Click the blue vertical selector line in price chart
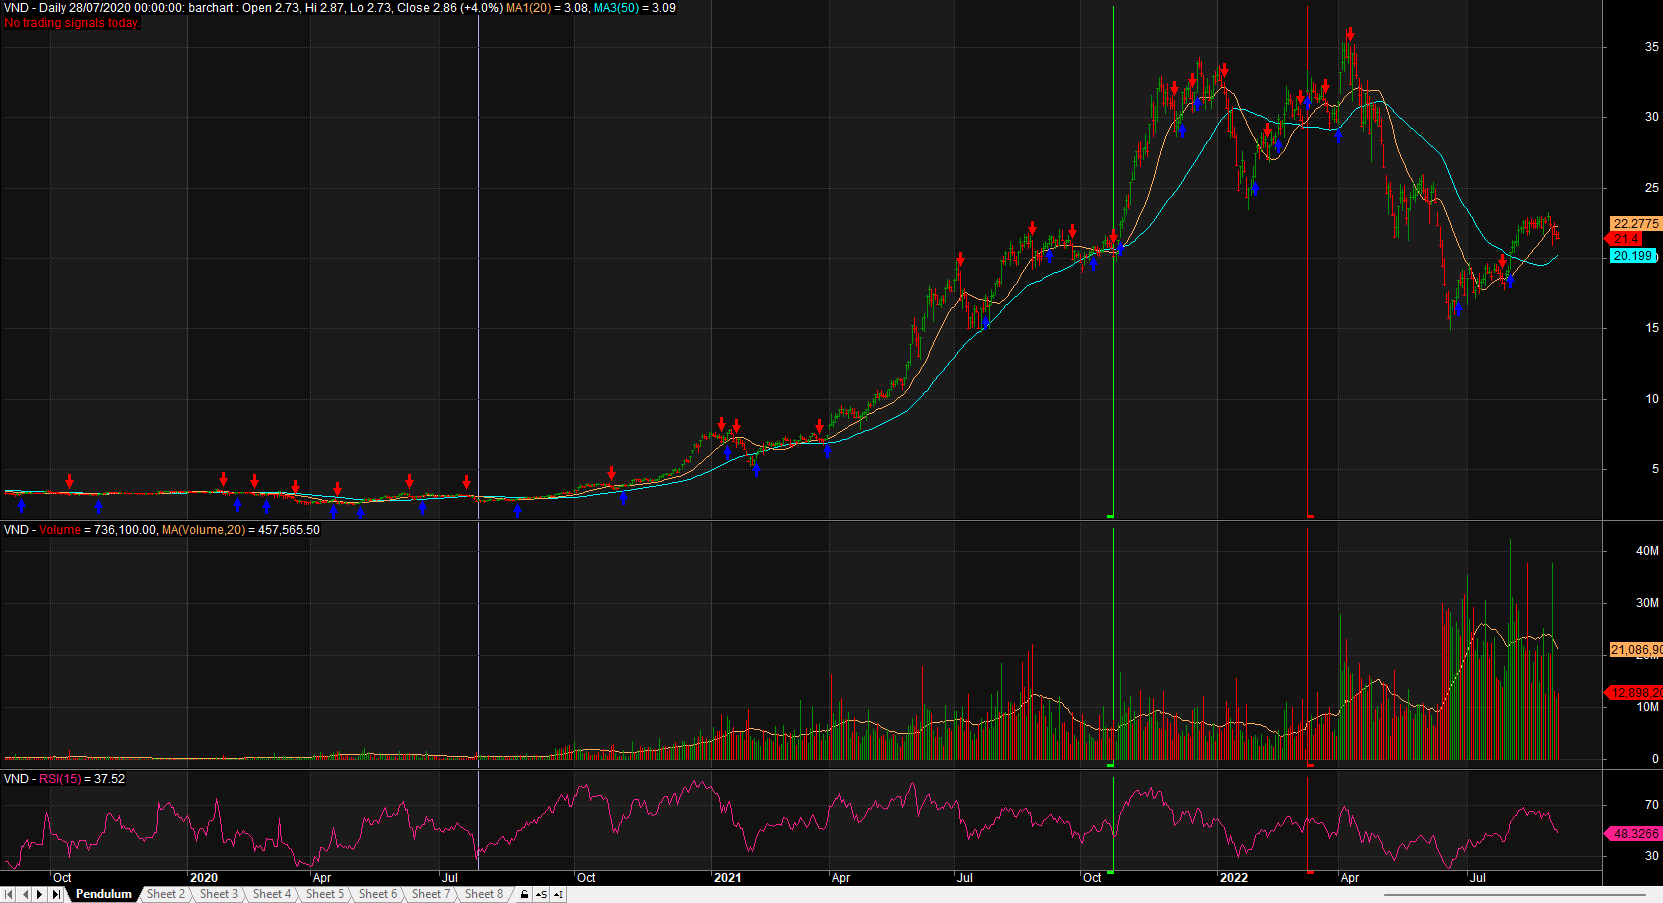This screenshot has width=1663, height=903. pyautogui.click(x=478, y=250)
